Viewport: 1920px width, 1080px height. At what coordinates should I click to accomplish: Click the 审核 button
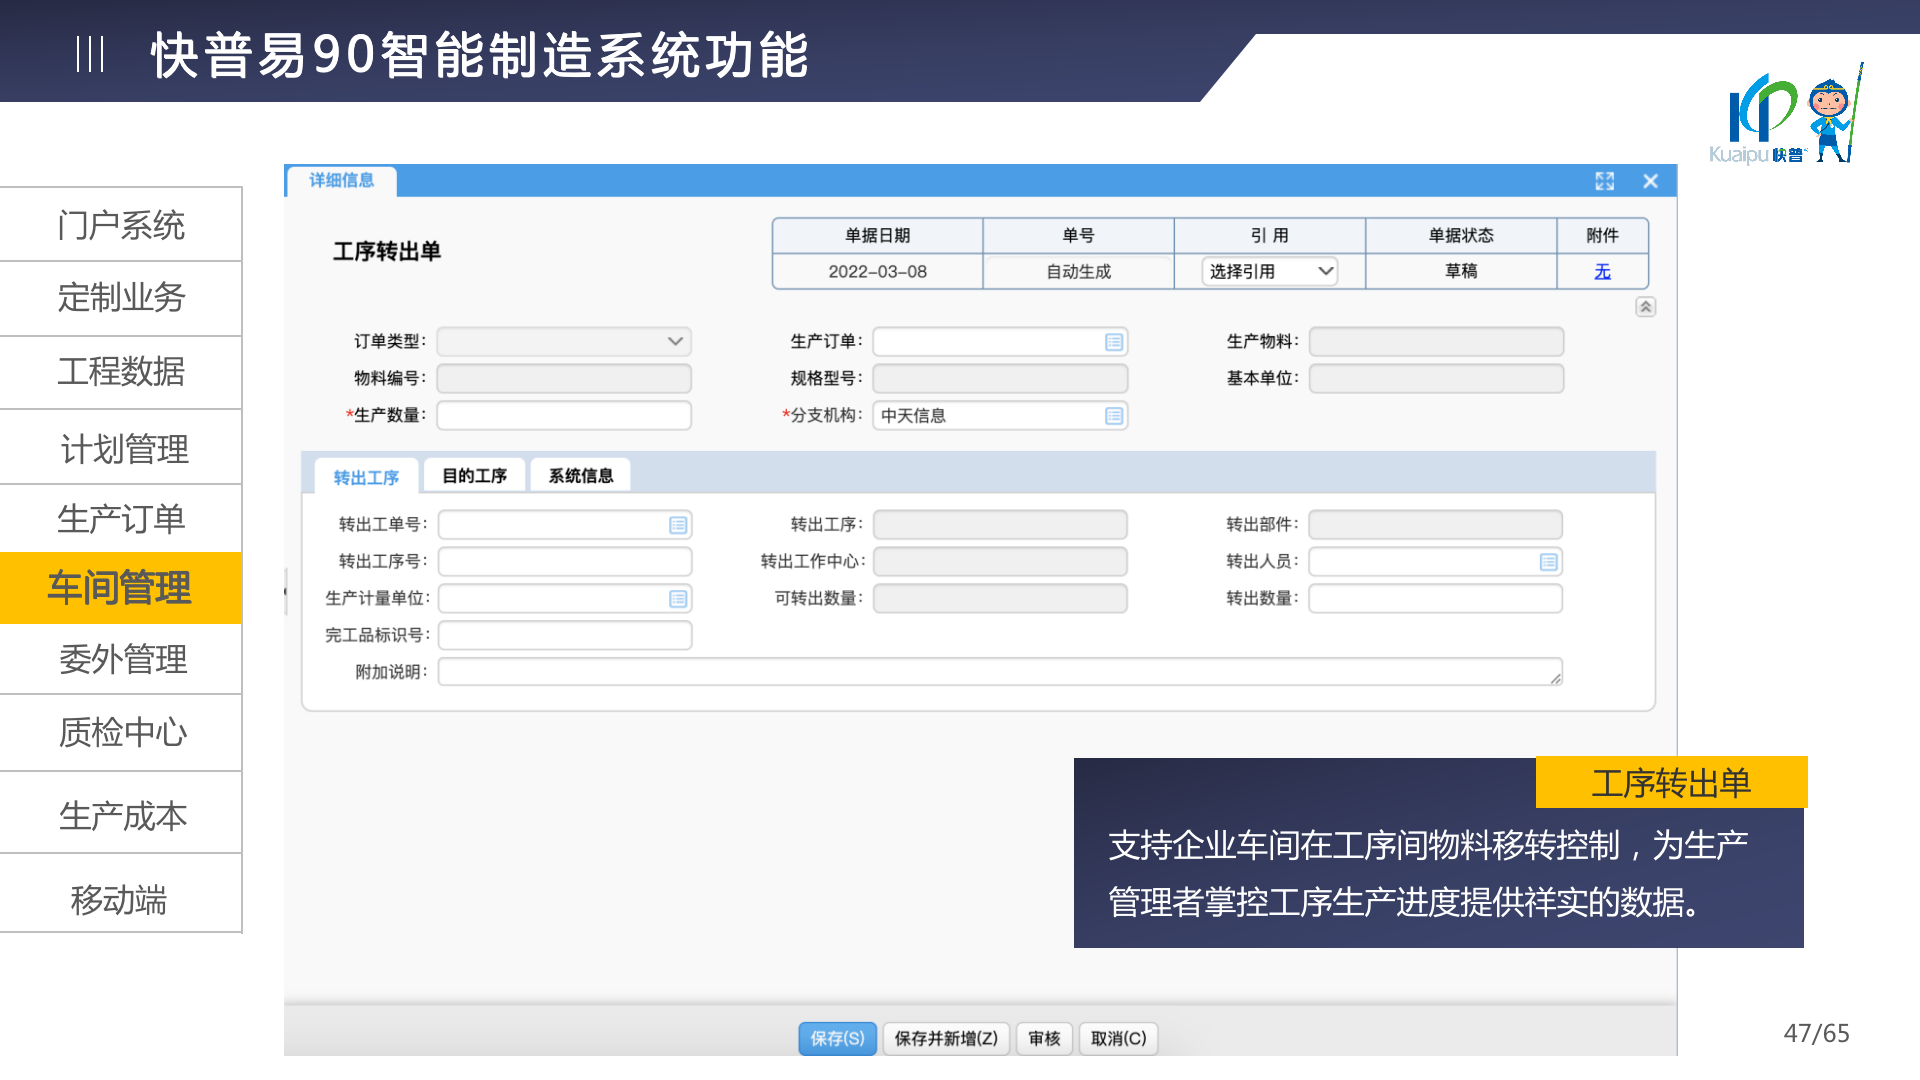point(1044,1038)
